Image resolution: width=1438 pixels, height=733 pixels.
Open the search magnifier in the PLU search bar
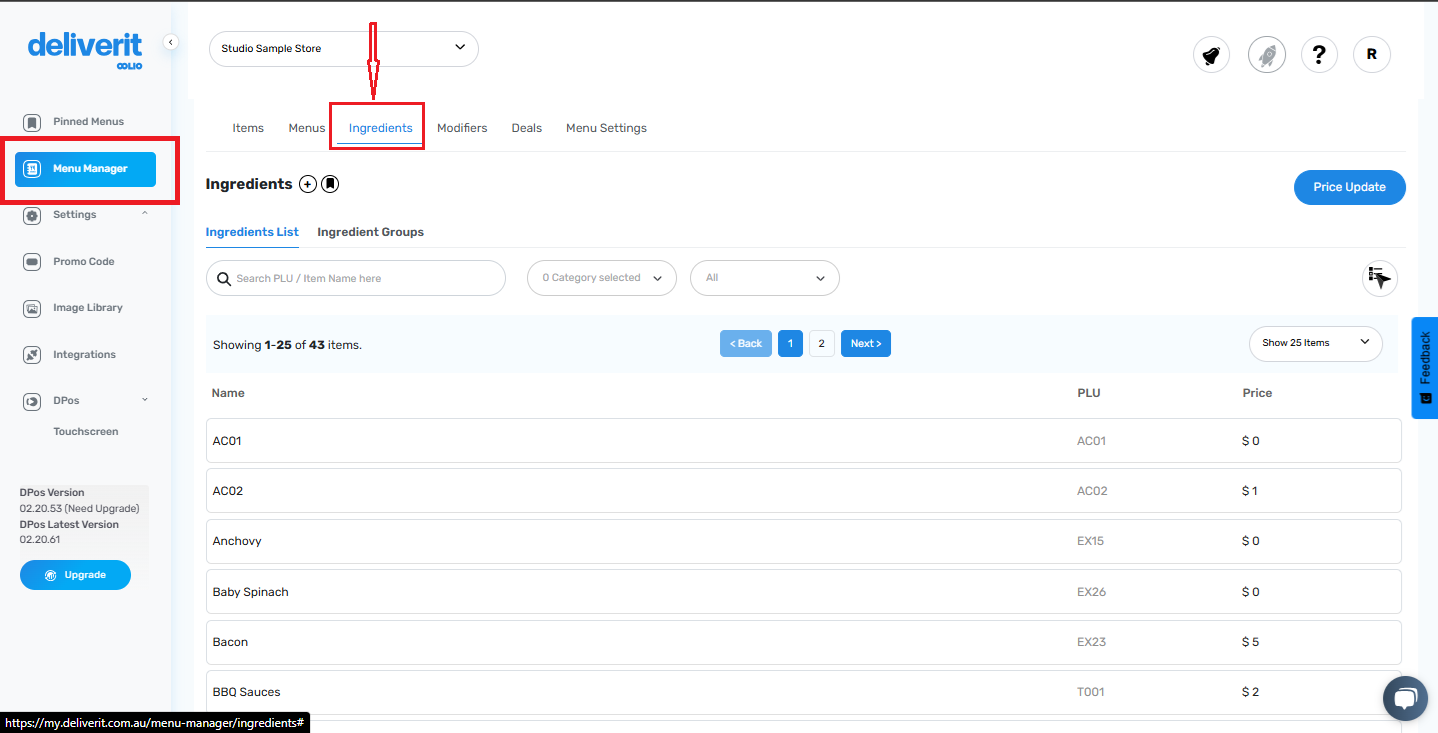click(224, 278)
